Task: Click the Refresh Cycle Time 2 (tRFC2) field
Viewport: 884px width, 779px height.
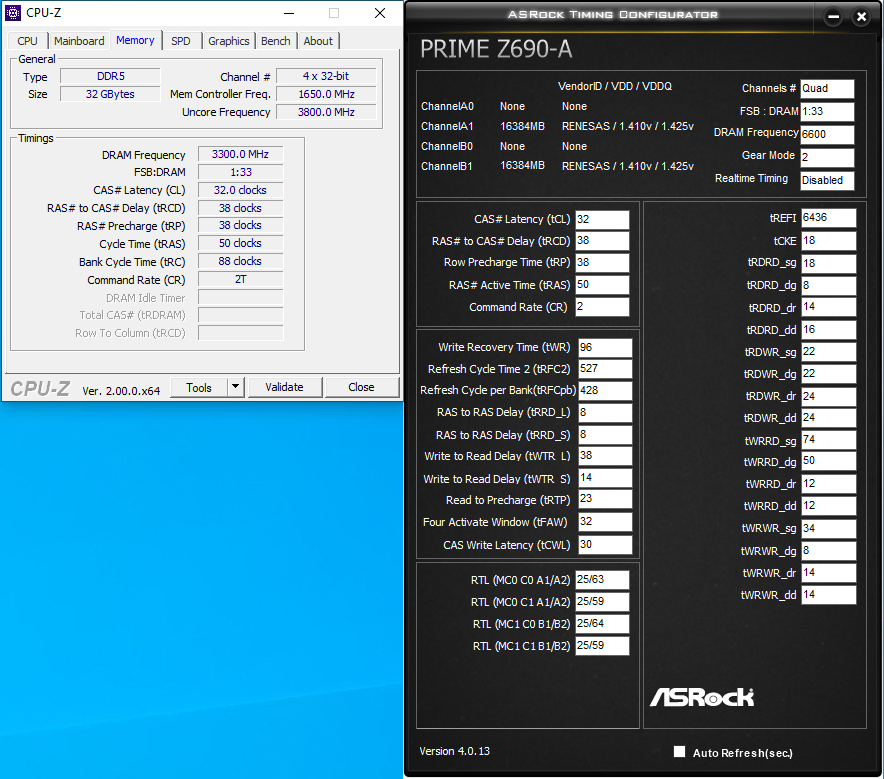Action: [605, 369]
